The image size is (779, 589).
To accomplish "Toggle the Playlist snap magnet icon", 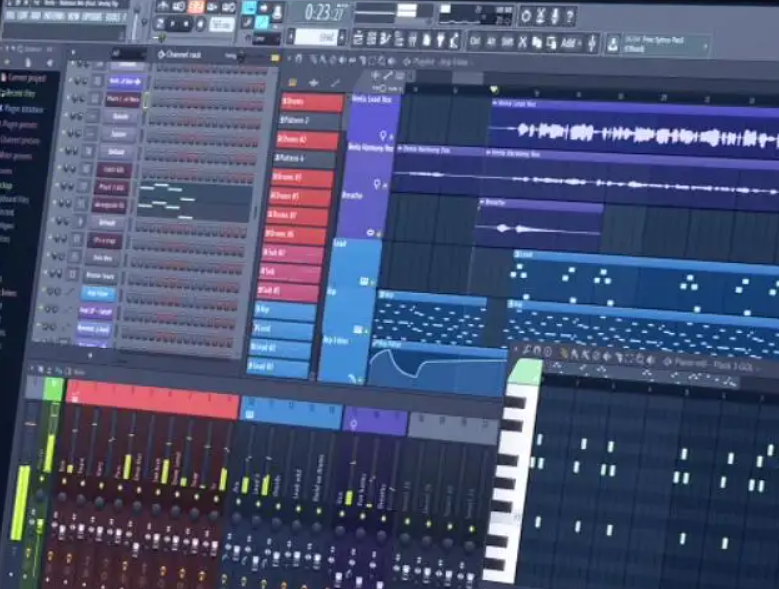I will [x=298, y=60].
